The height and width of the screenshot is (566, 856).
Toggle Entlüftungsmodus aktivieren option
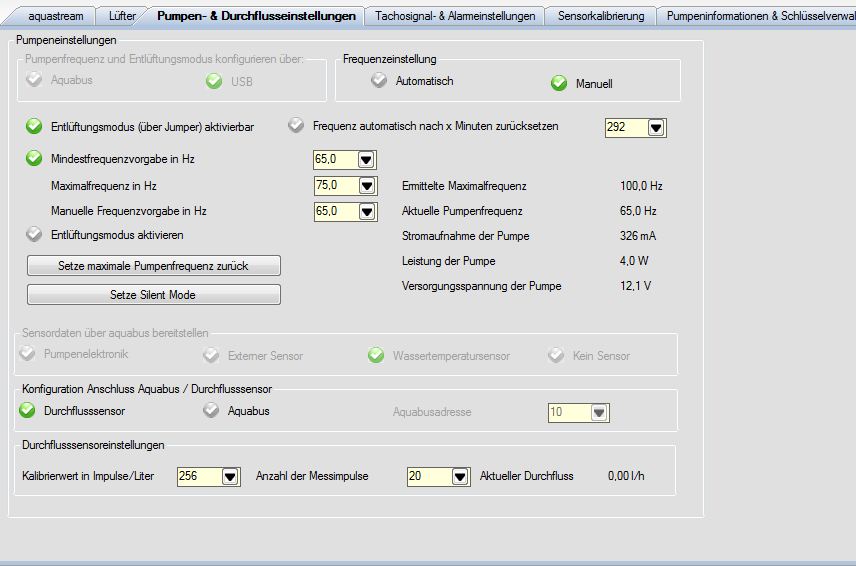34,235
